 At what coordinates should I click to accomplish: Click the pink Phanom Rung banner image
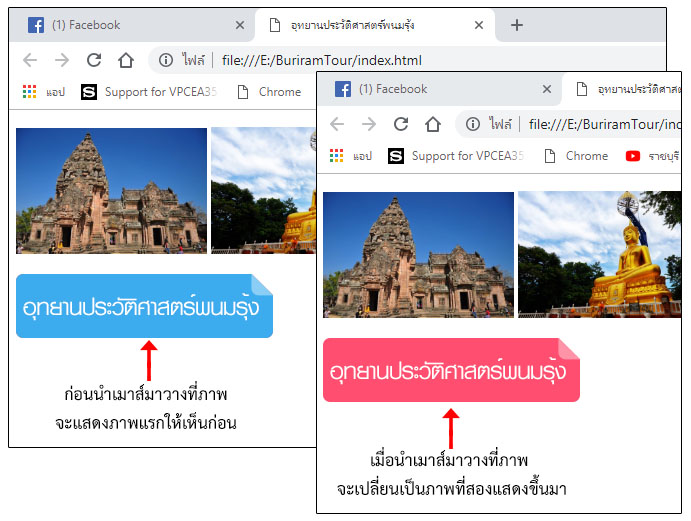[x=451, y=370]
